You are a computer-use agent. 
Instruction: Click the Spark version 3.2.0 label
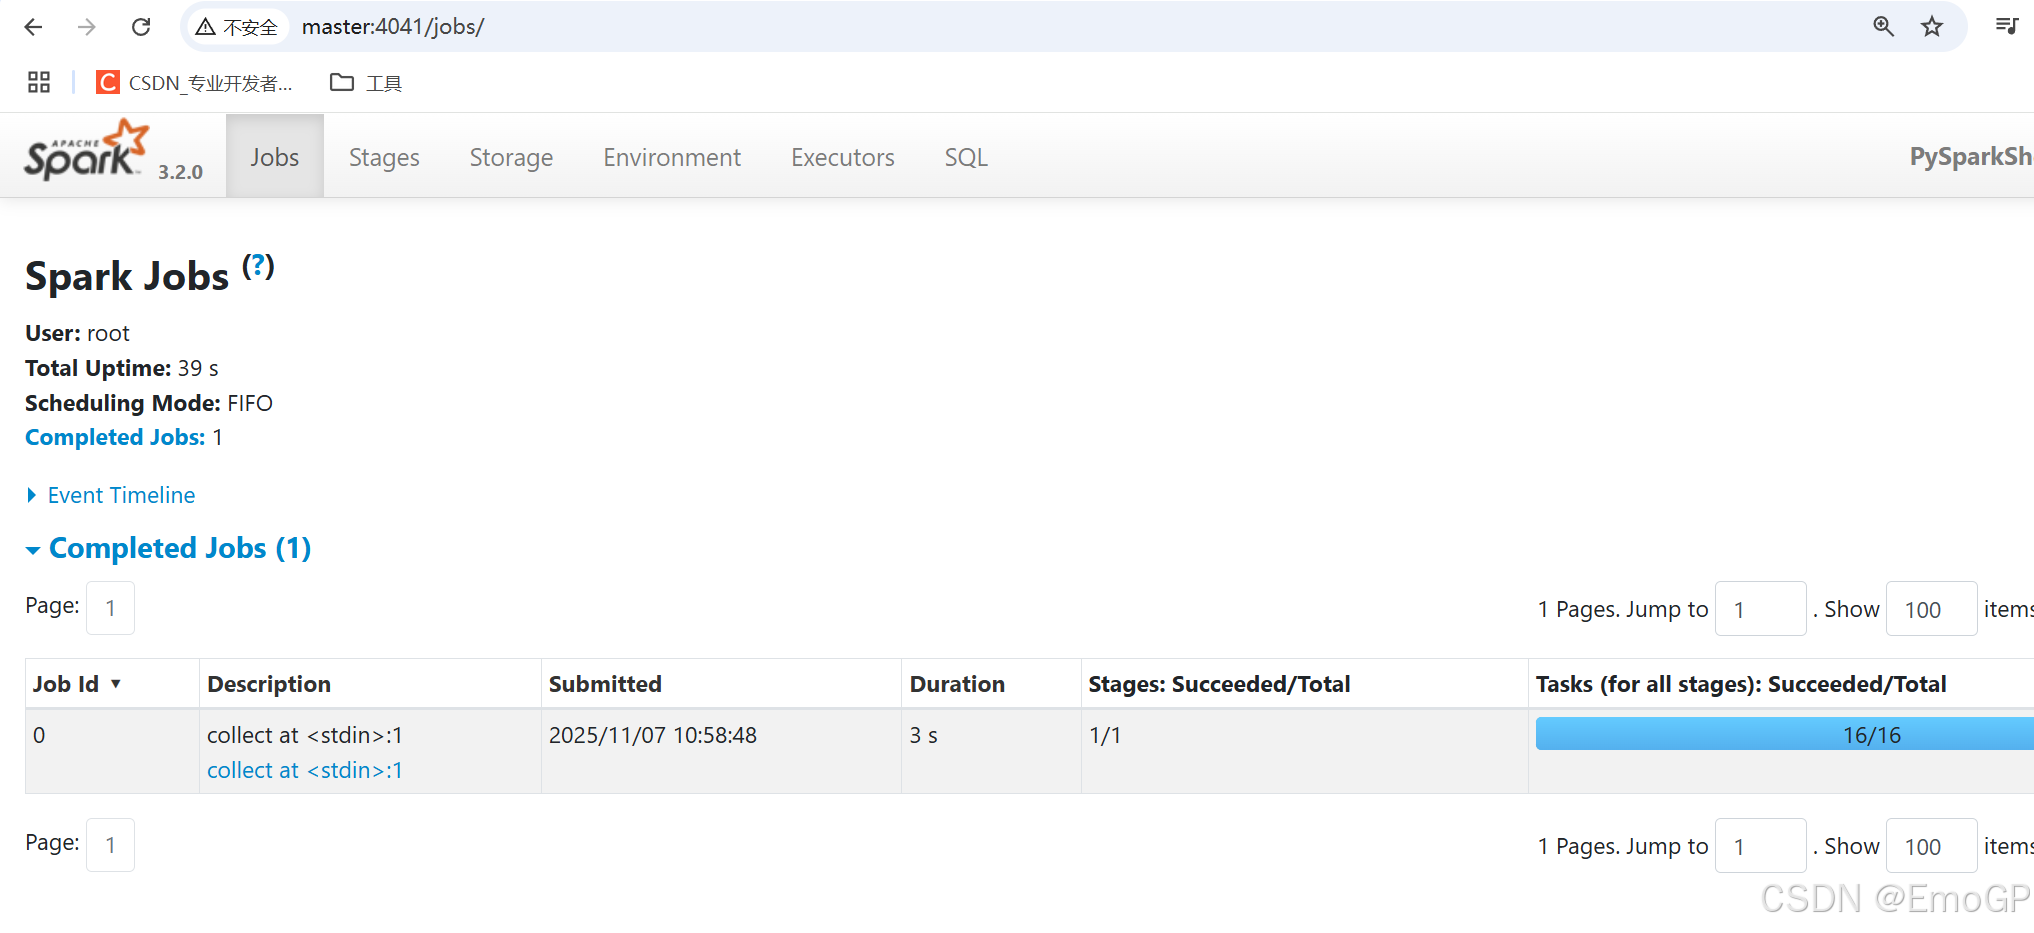[180, 172]
